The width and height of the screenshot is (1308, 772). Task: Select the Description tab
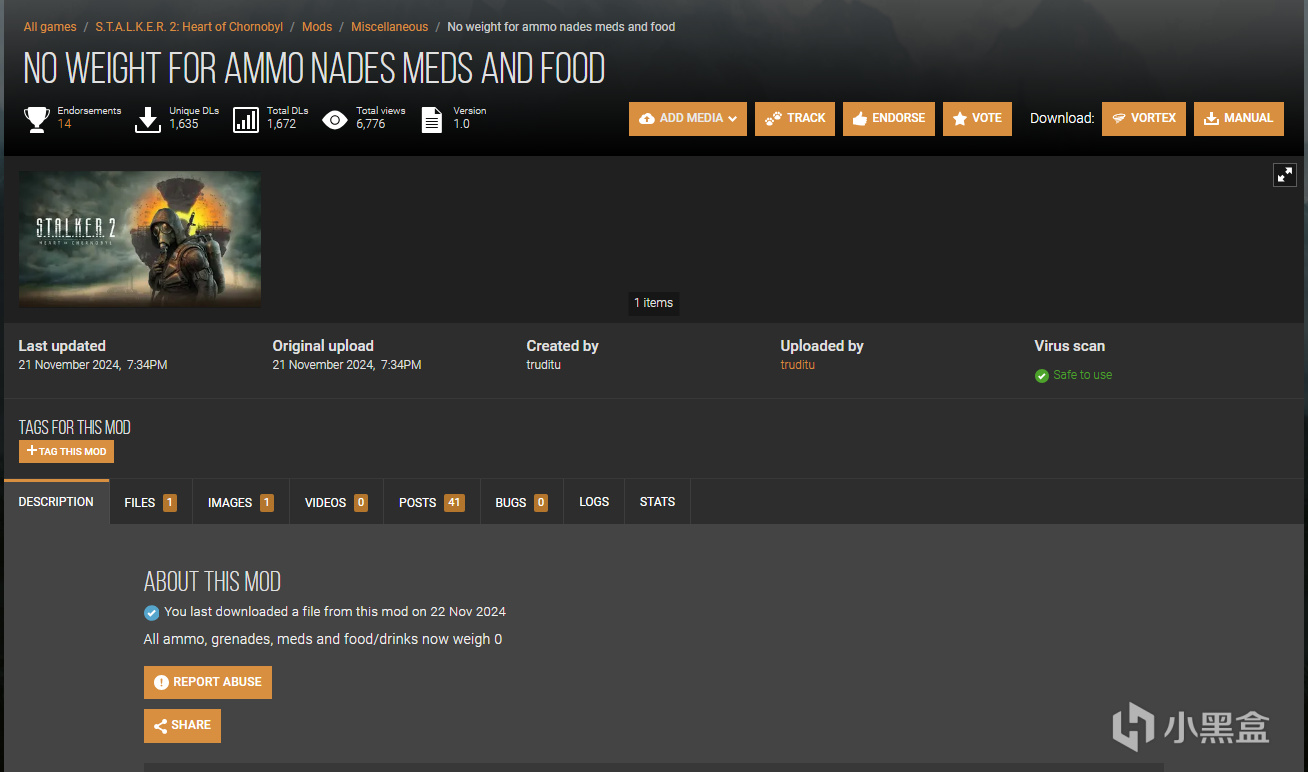coord(56,502)
